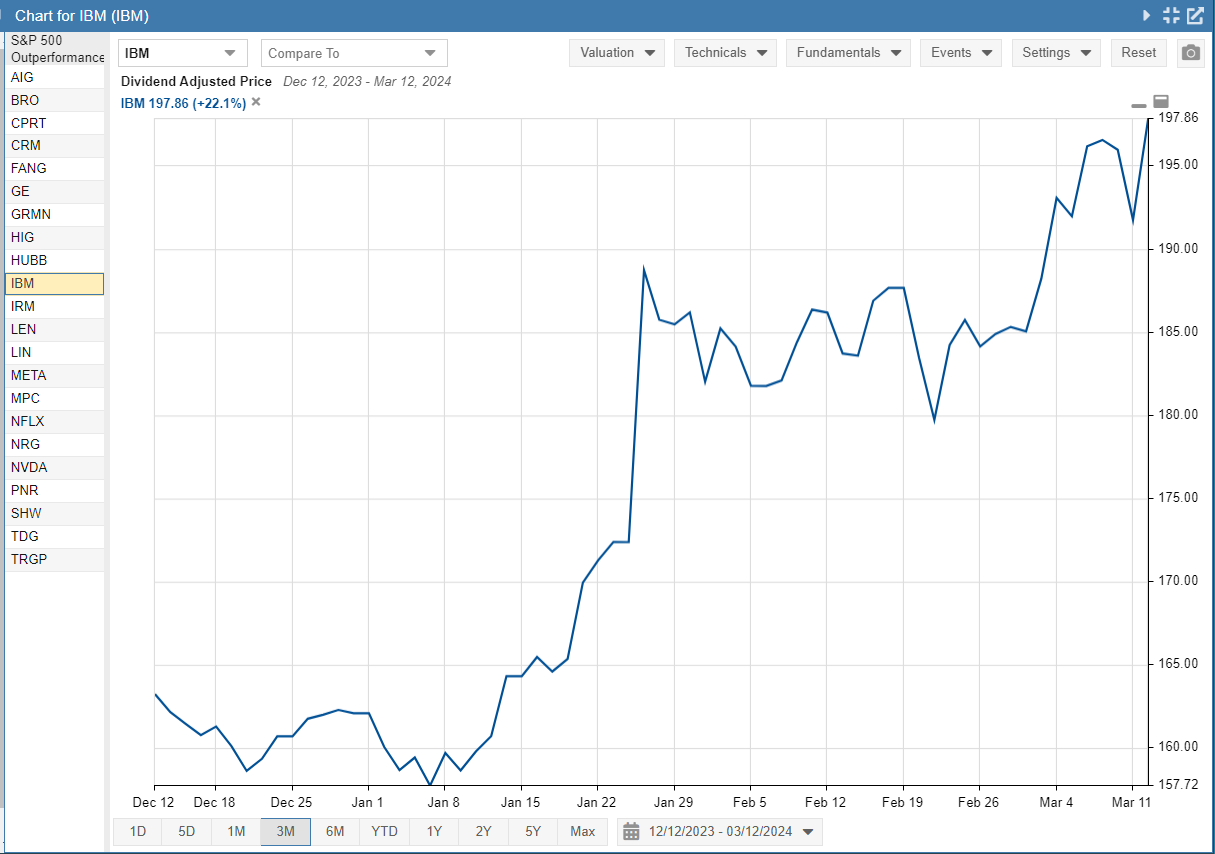Switch chart range to YTD
1215x854 pixels.
[384, 831]
